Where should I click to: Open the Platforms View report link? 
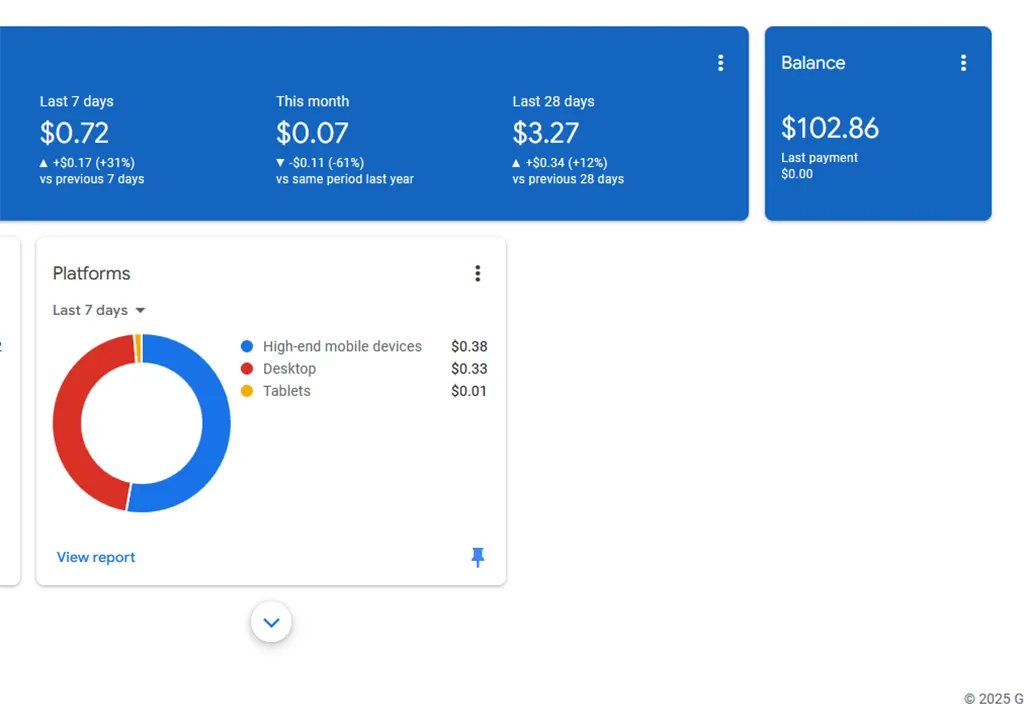95,557
